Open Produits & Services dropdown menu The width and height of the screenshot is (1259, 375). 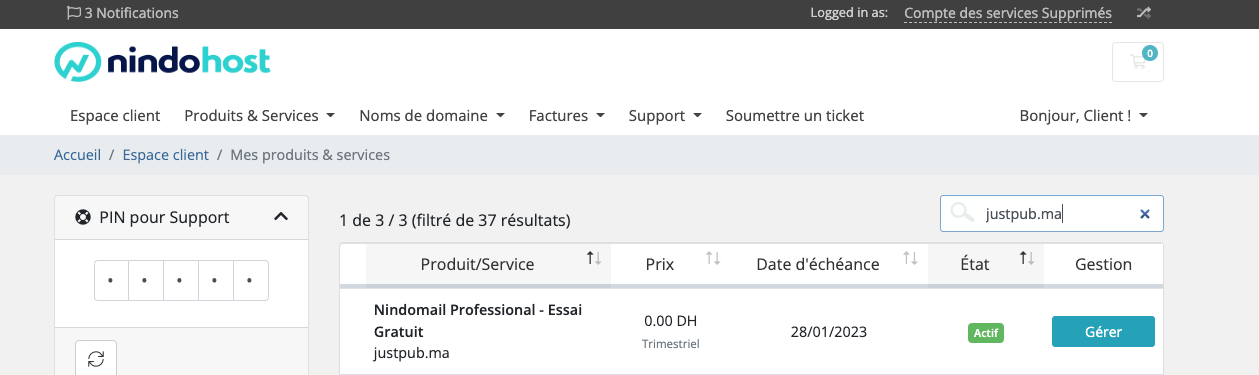point(259,116)
